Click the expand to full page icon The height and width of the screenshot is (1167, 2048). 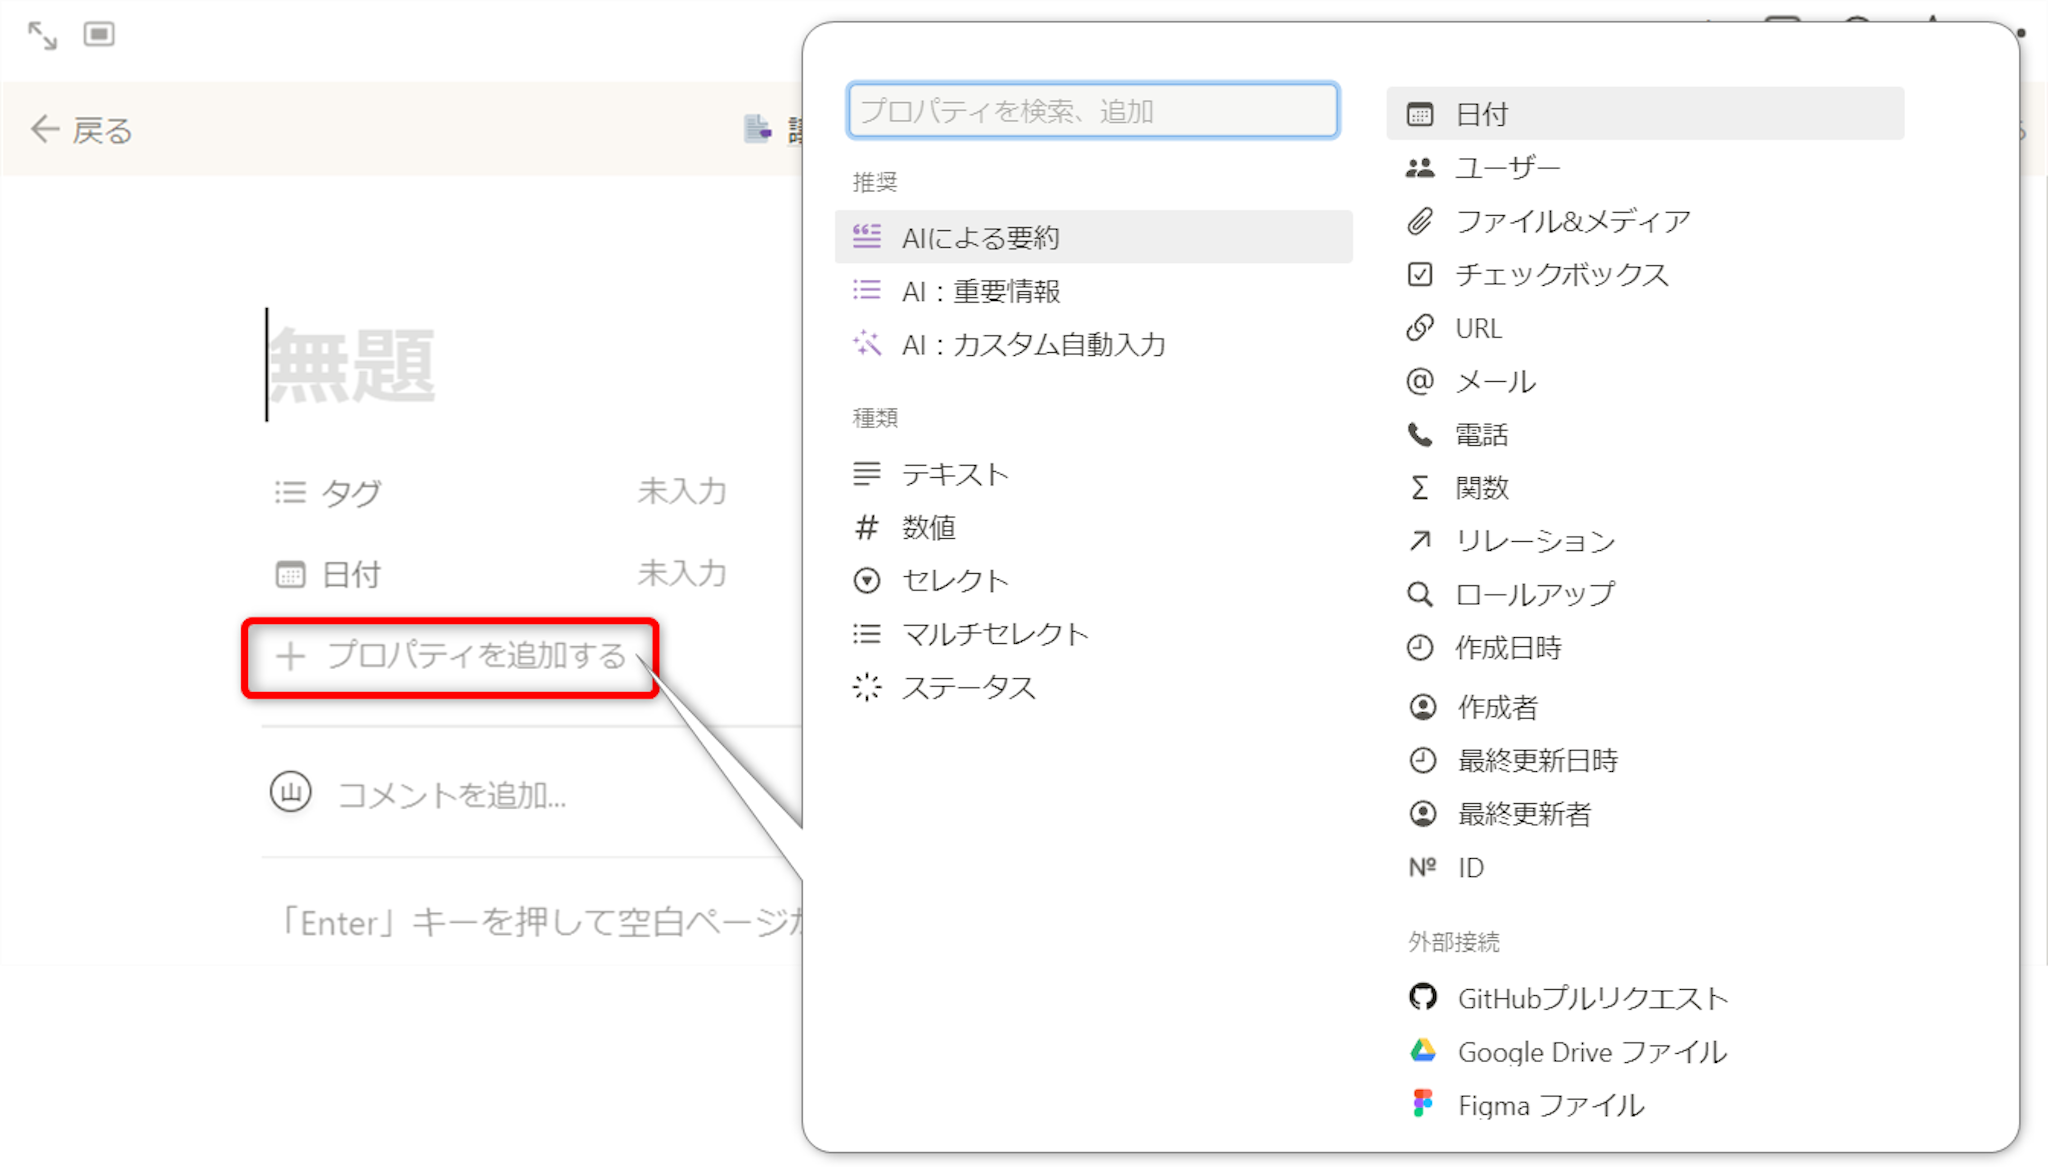(x=42, y=35)
